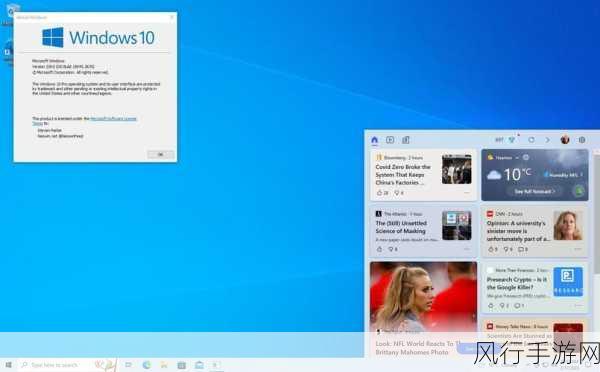The image size is (600, 372).
Task: Like The Atlantic masking story
Action: pos(379,249)
